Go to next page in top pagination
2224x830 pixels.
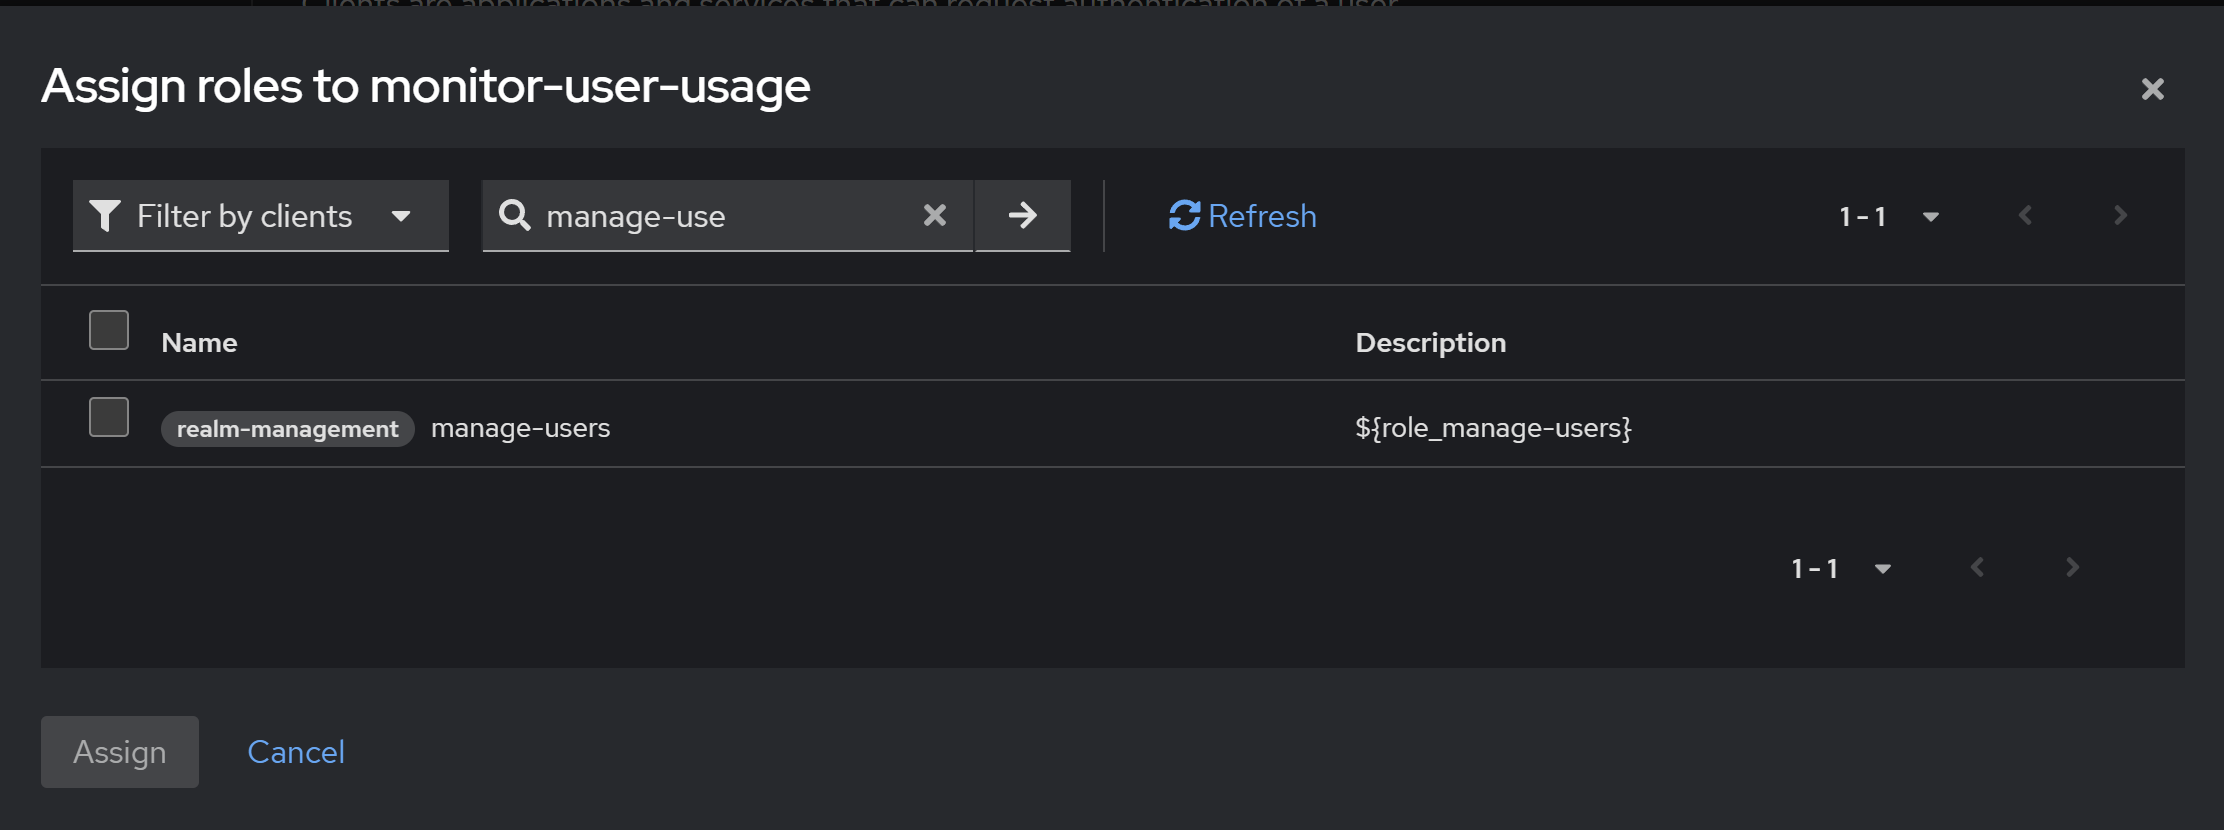coord(2120,215)
